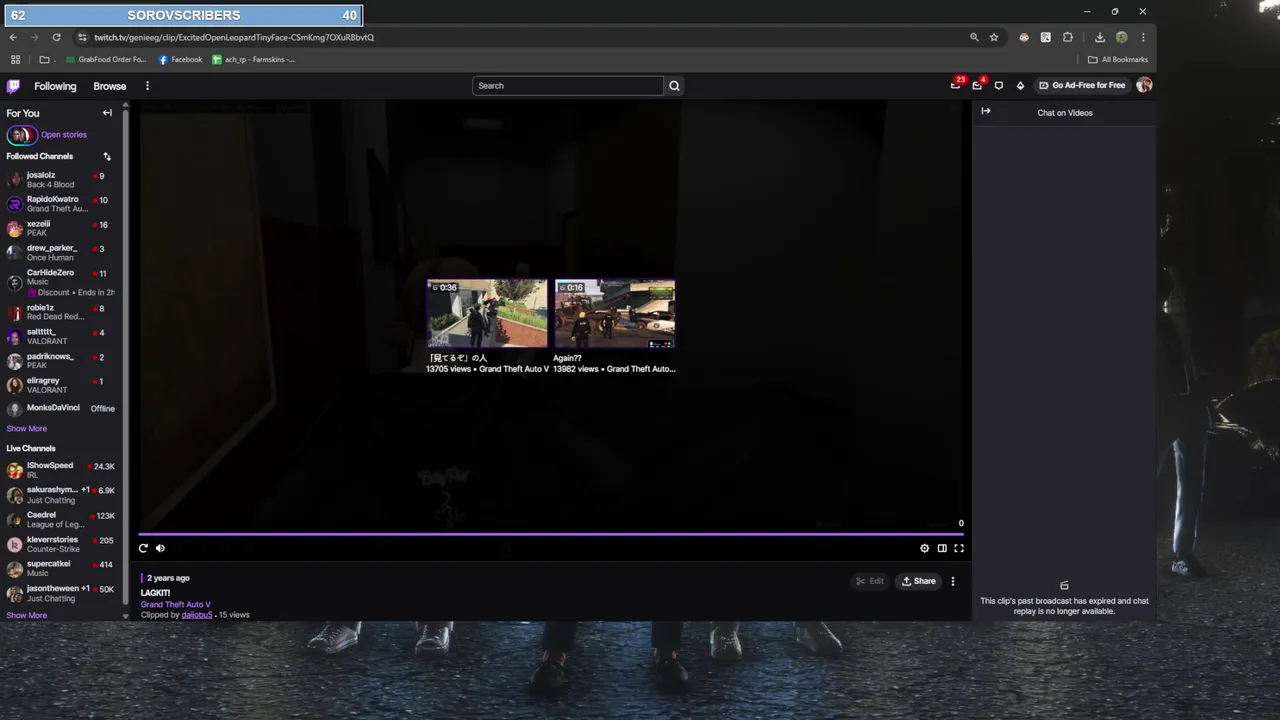Image resolution: width=1280 pixels, height=720 pixels.
Task: Open the browser extensions puzzle icon
Action: click(1068, 37)
